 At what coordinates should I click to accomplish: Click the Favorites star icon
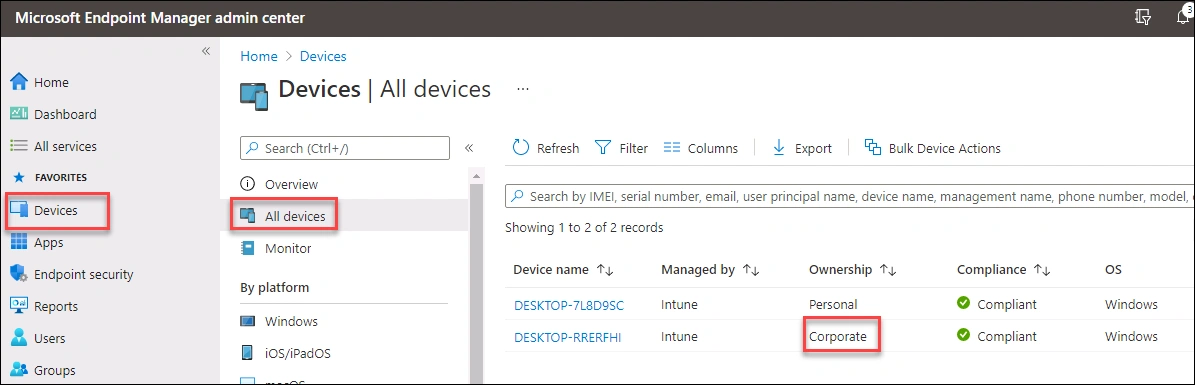19,178
